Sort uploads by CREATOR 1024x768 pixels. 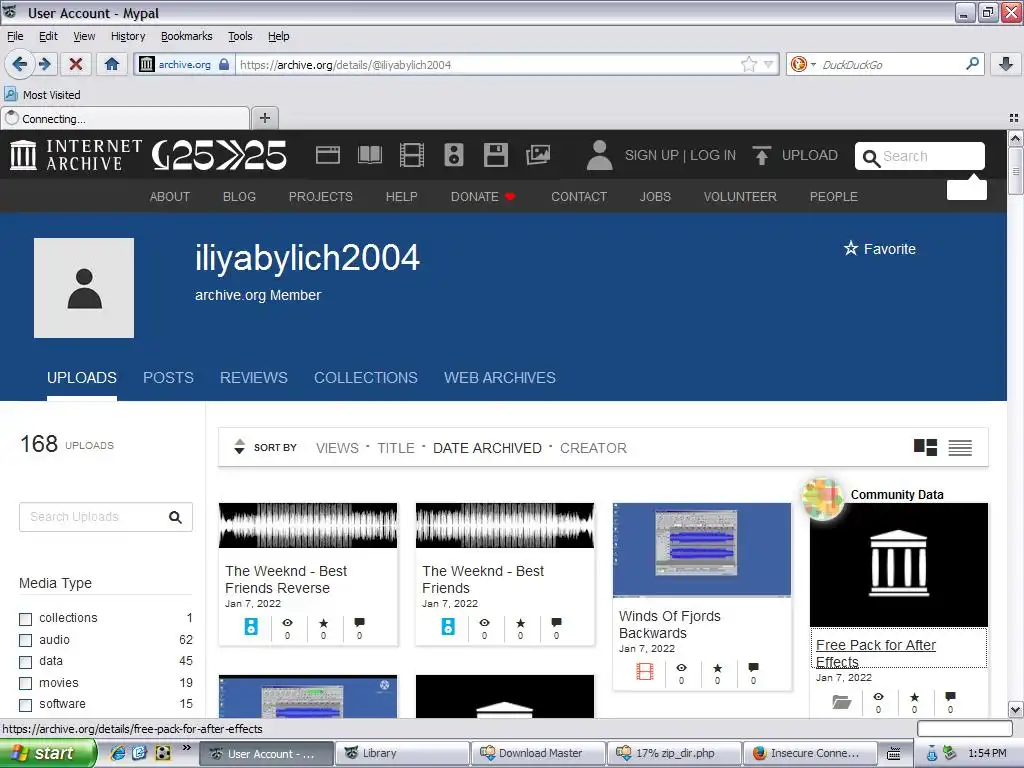(x=593, y=448)
